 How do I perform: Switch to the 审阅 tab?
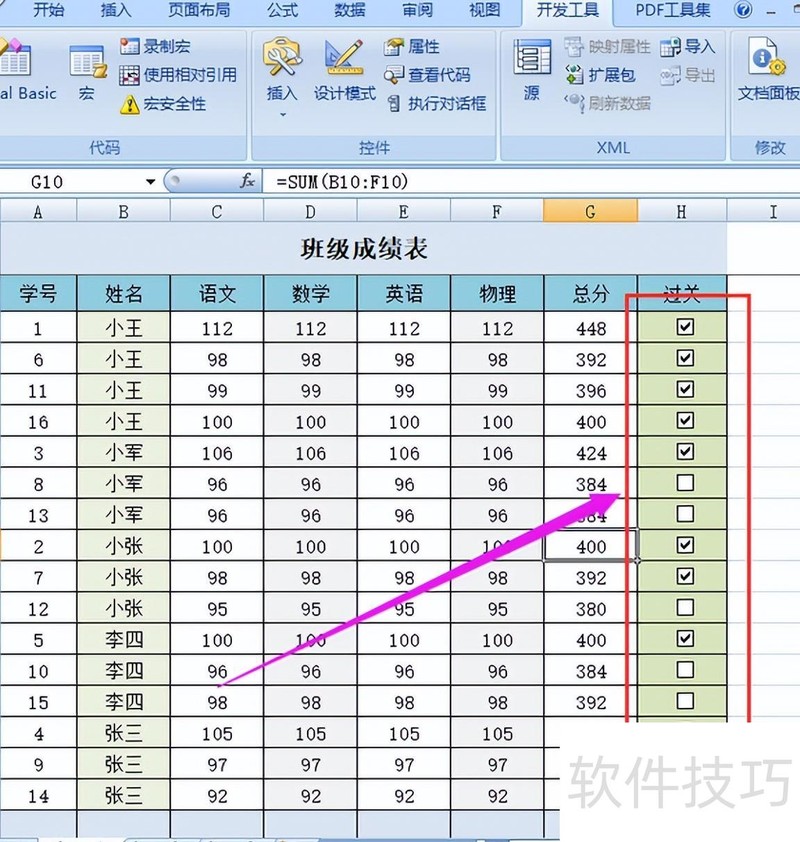coord(417,10)
